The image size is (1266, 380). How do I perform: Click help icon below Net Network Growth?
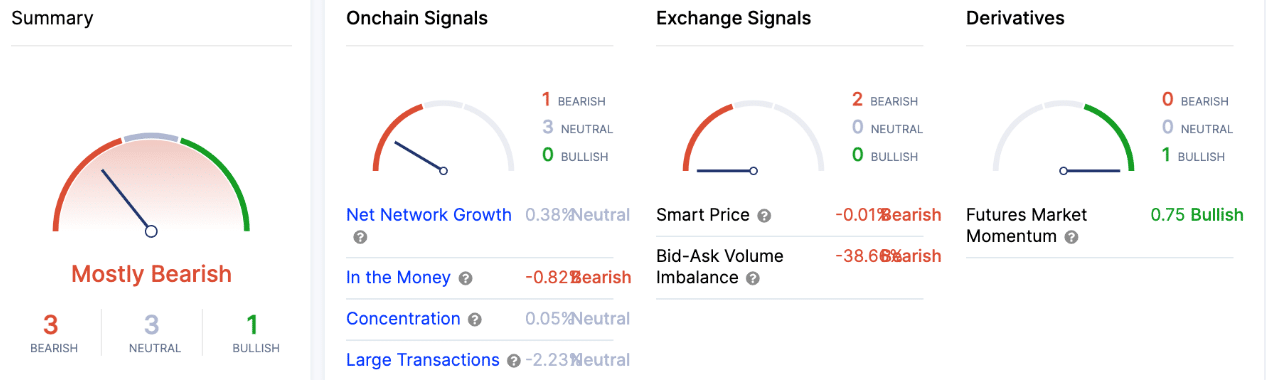360,238
